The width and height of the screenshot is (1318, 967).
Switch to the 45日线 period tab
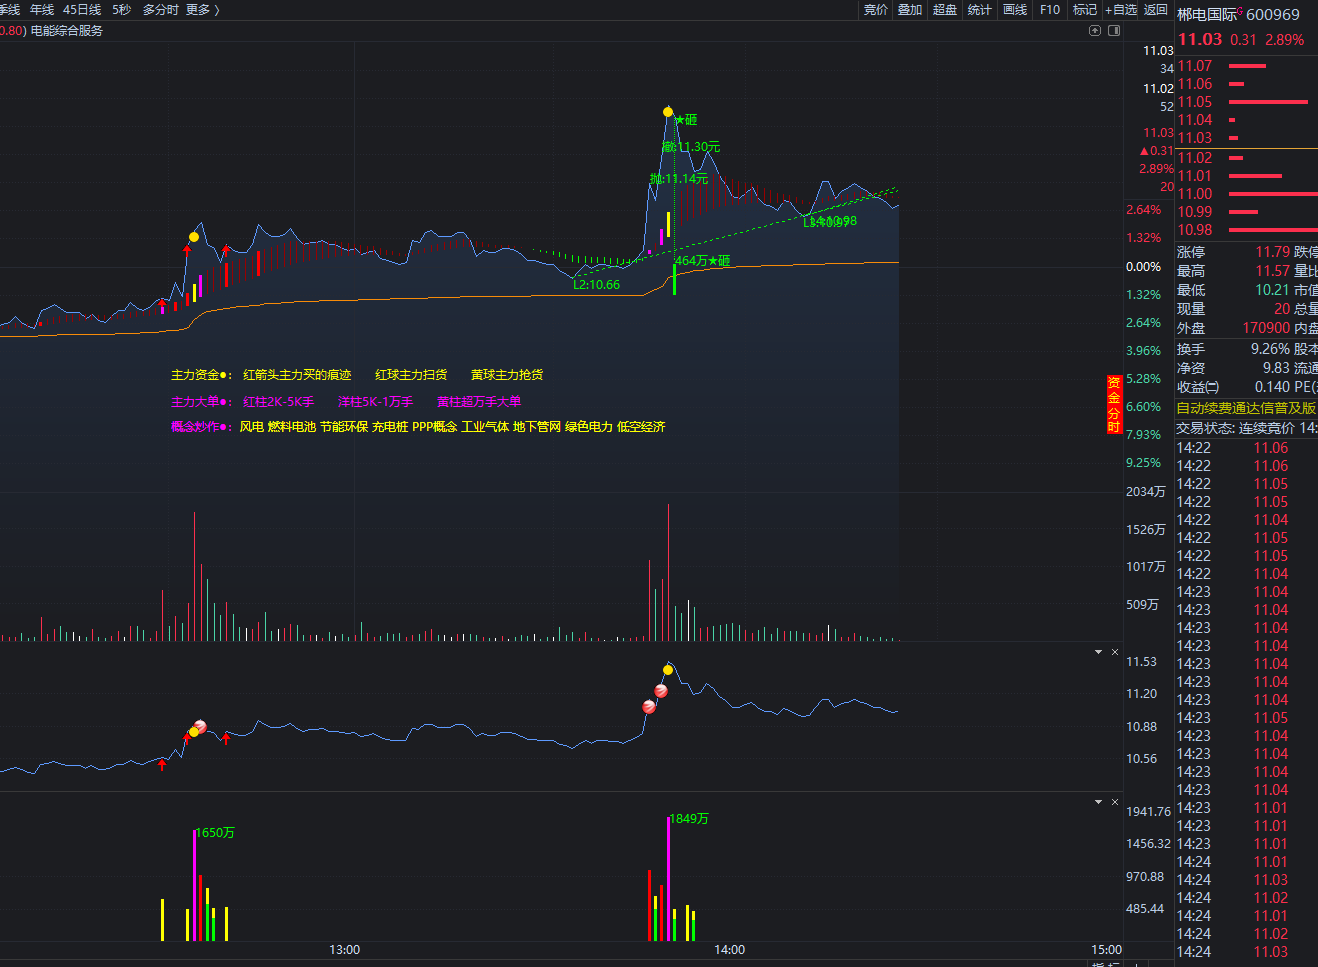tap(82, 10)
